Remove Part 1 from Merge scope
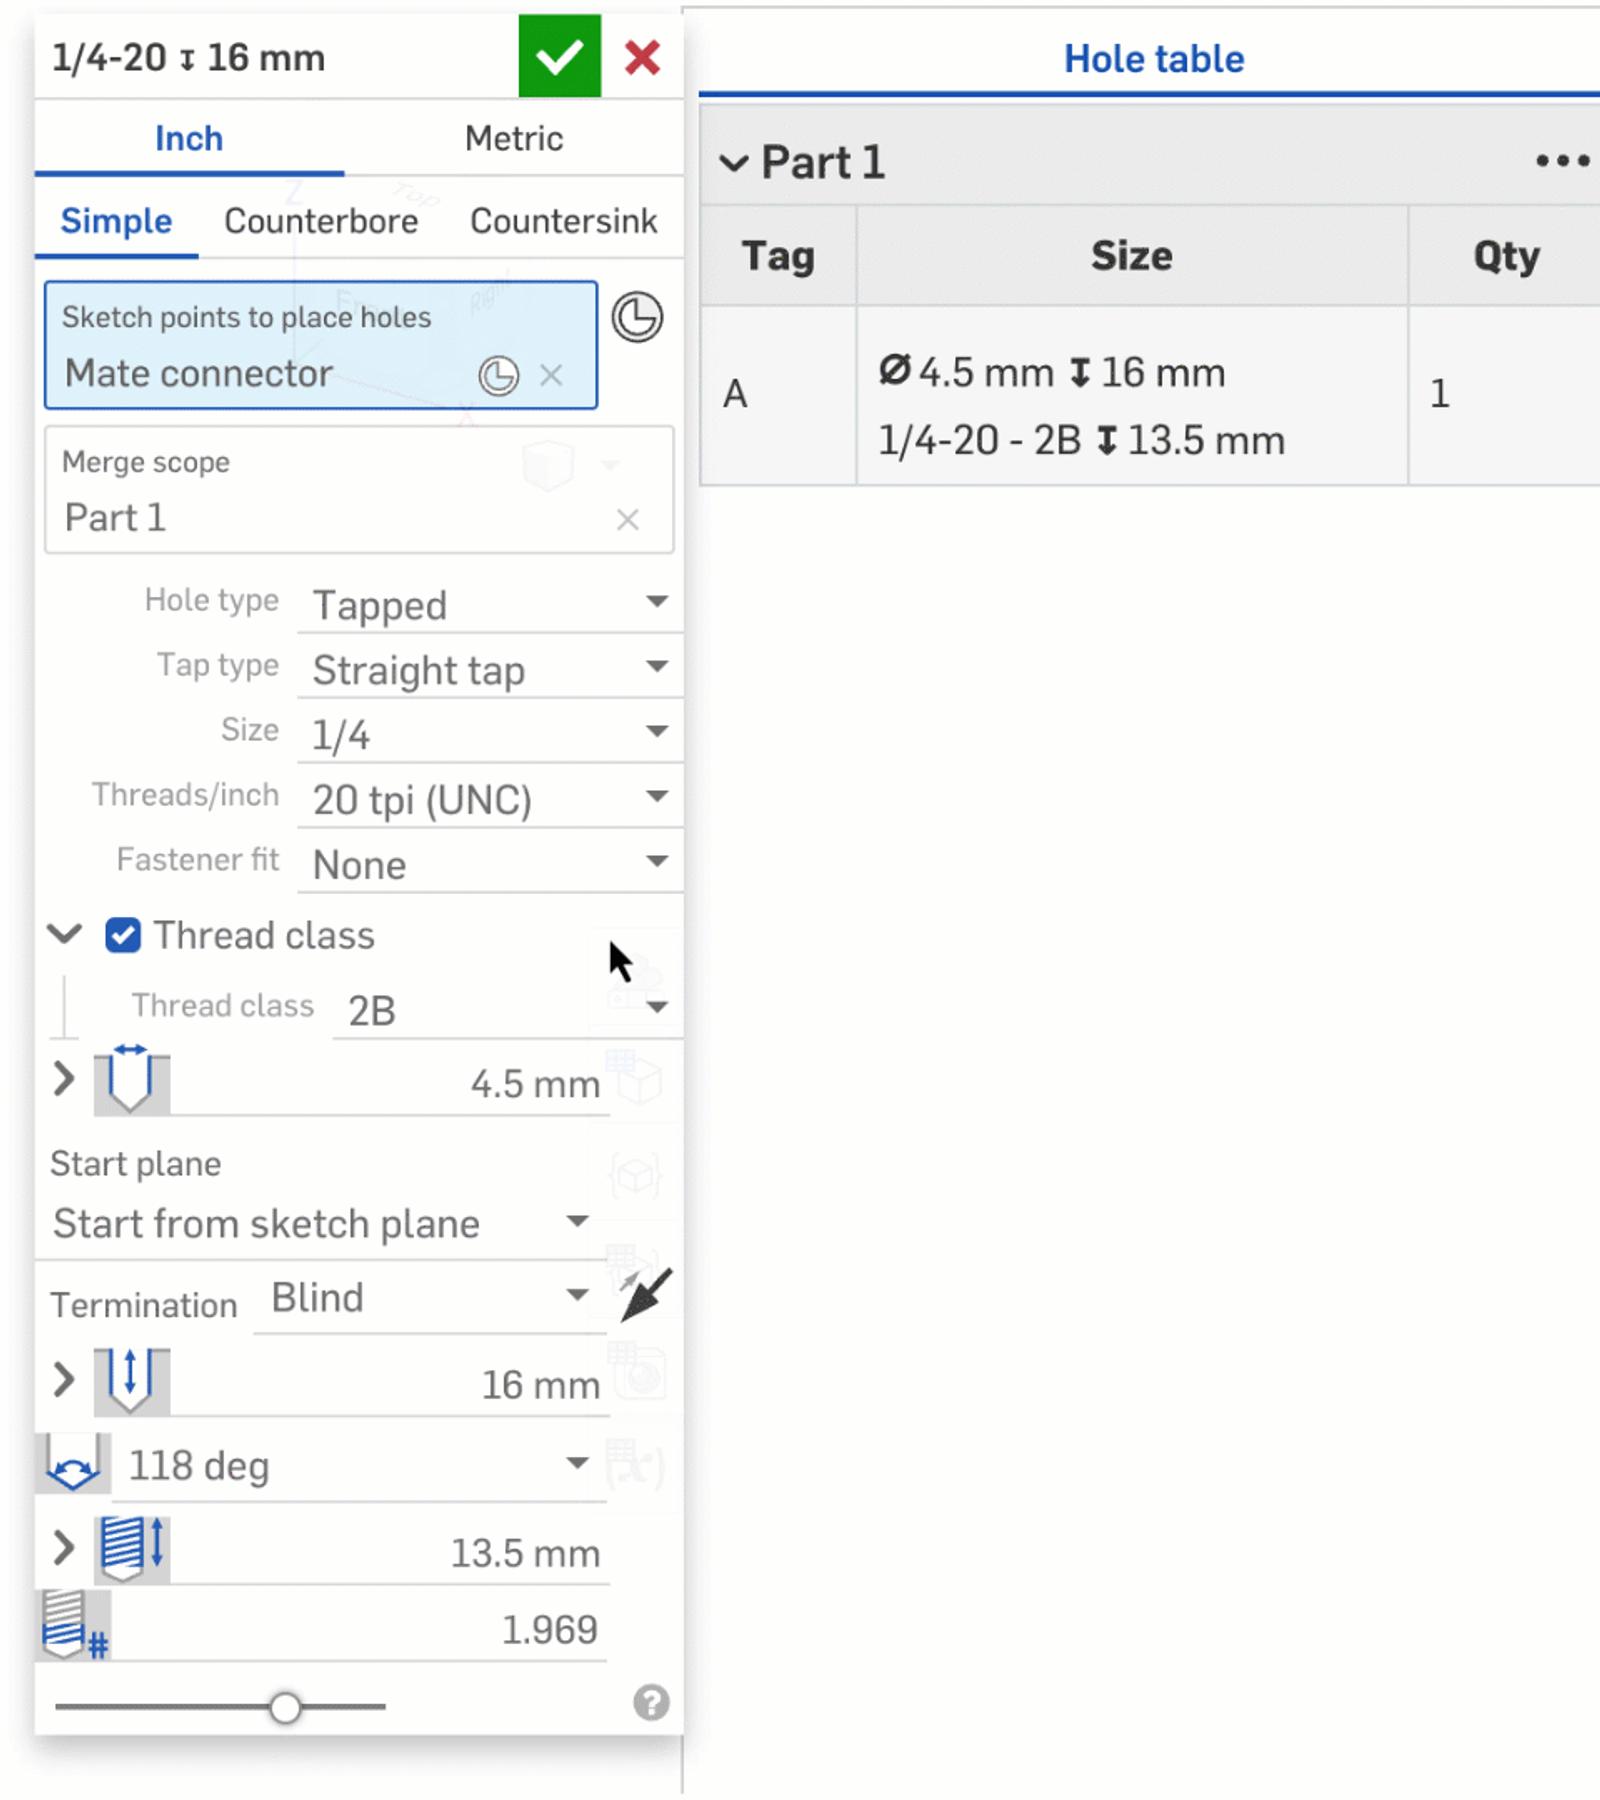1600x1800 pixels. 627,520
